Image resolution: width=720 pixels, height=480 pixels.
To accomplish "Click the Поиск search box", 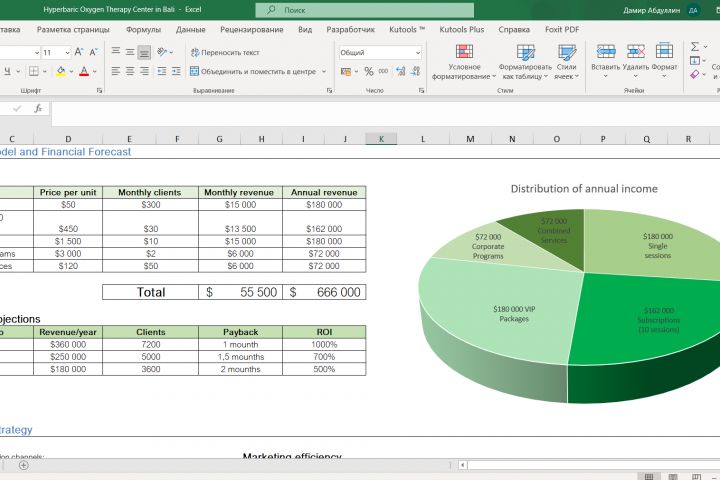I will pos(365,10).
